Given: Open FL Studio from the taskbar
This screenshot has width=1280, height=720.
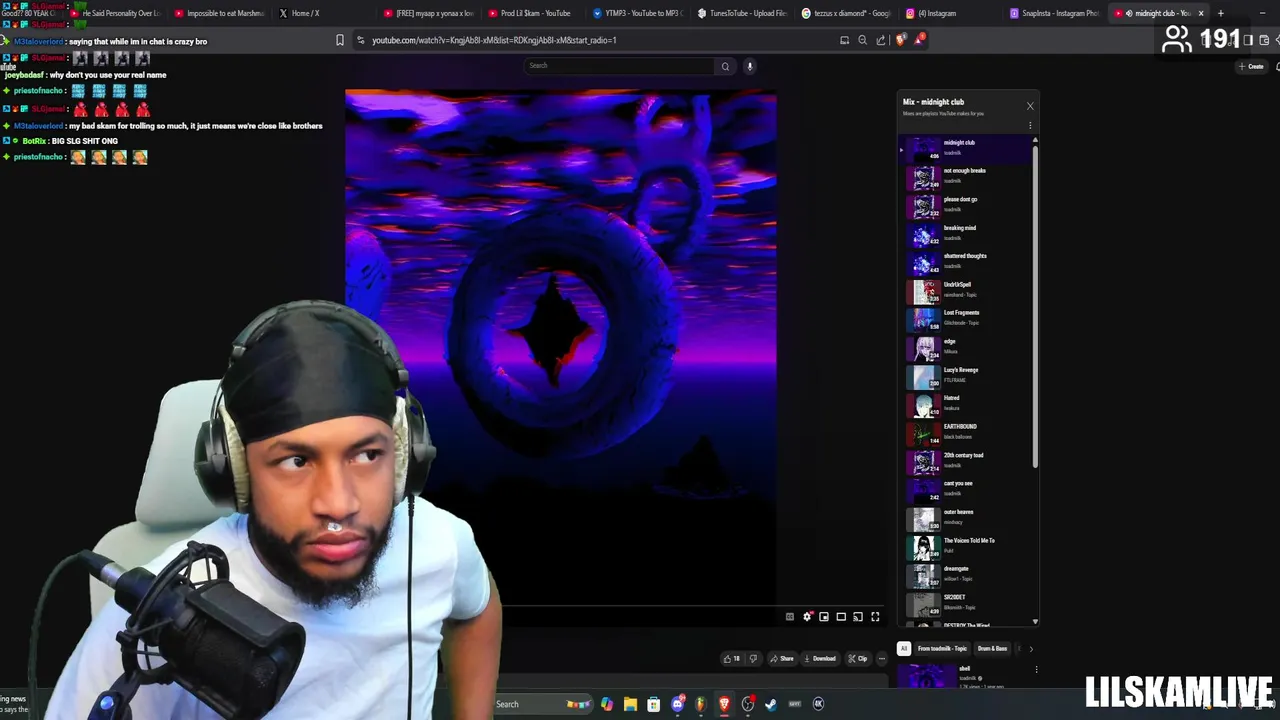Looking at the screenshot, I should tap(700, 704).
